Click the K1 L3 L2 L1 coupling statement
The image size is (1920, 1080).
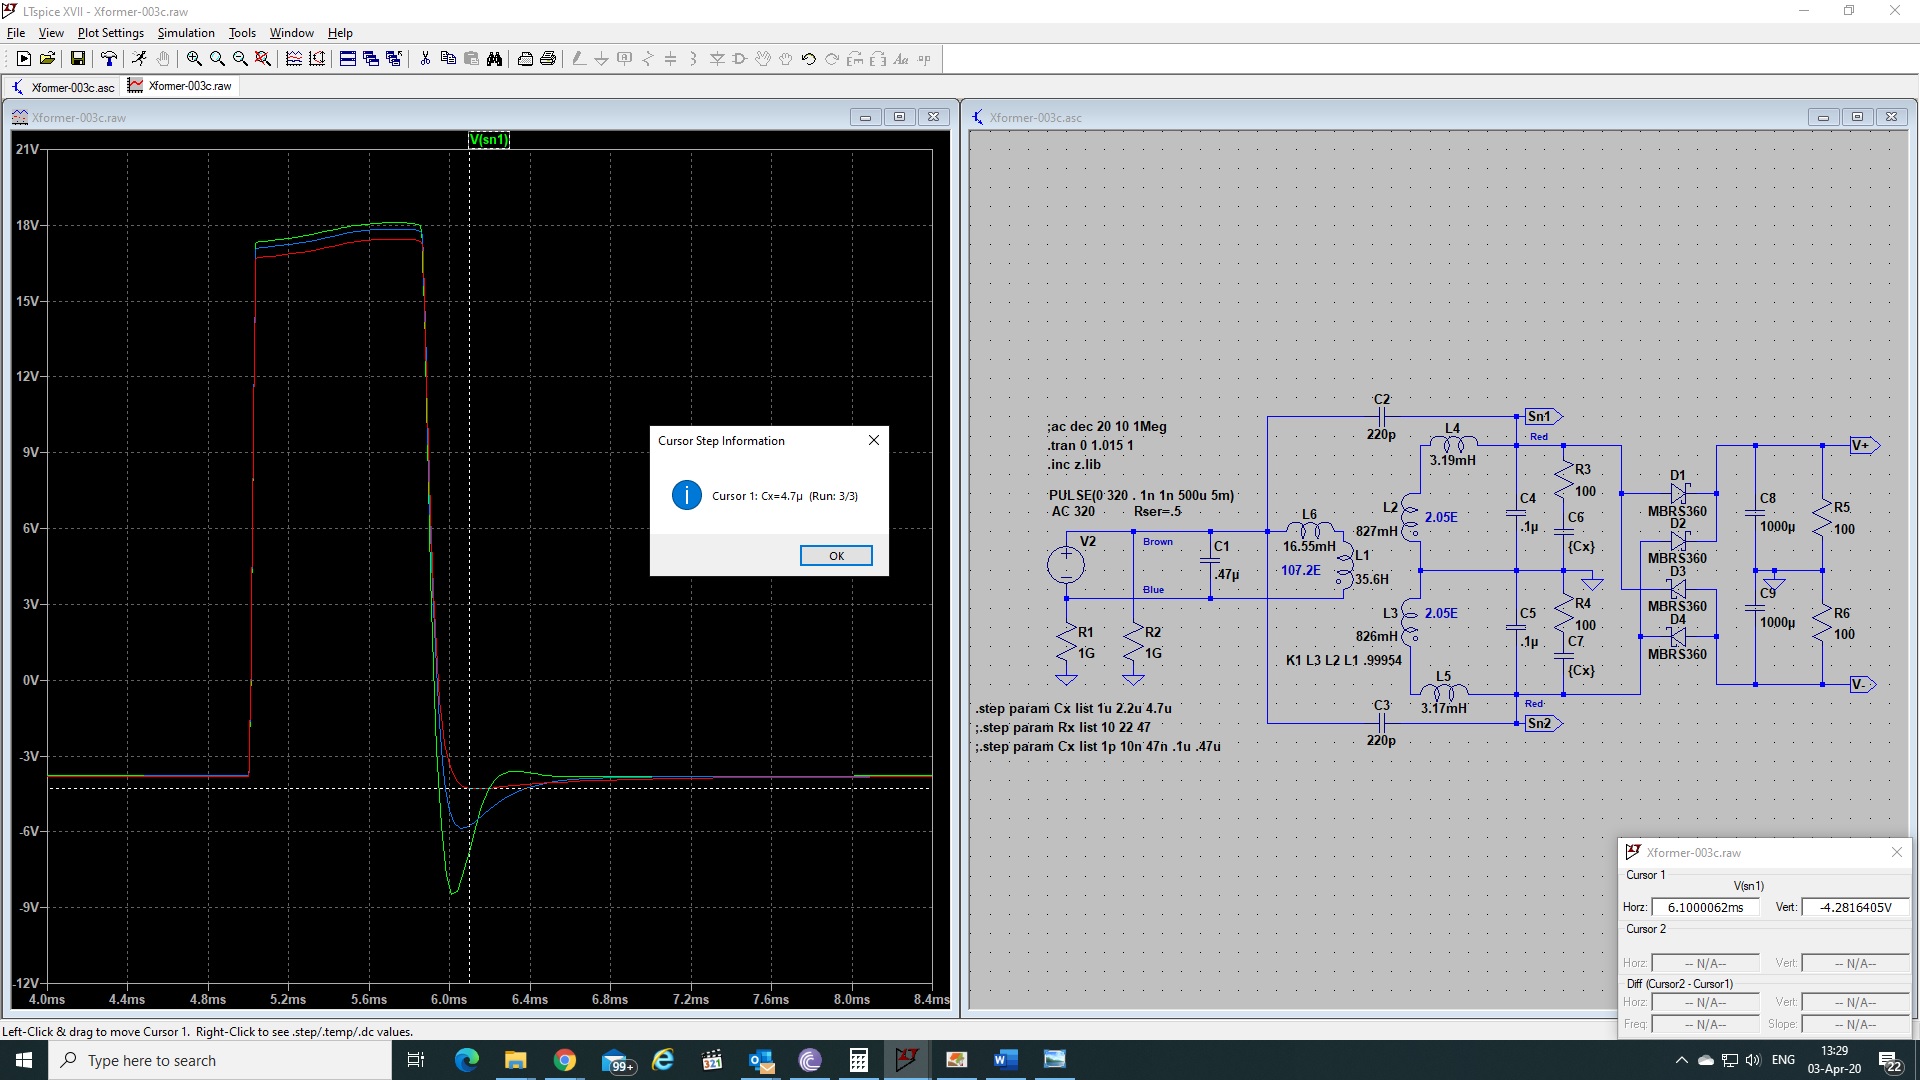tap(1343, 660)
